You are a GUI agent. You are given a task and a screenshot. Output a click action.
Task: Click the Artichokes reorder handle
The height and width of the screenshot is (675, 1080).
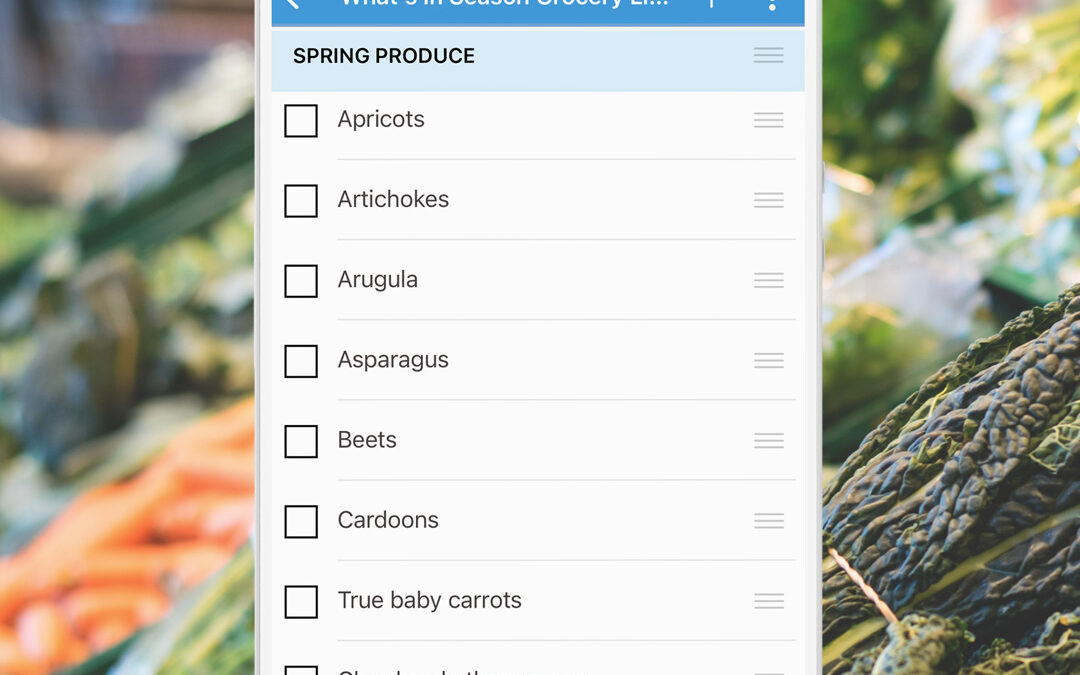pyautogui.click(x=769, y=200)
